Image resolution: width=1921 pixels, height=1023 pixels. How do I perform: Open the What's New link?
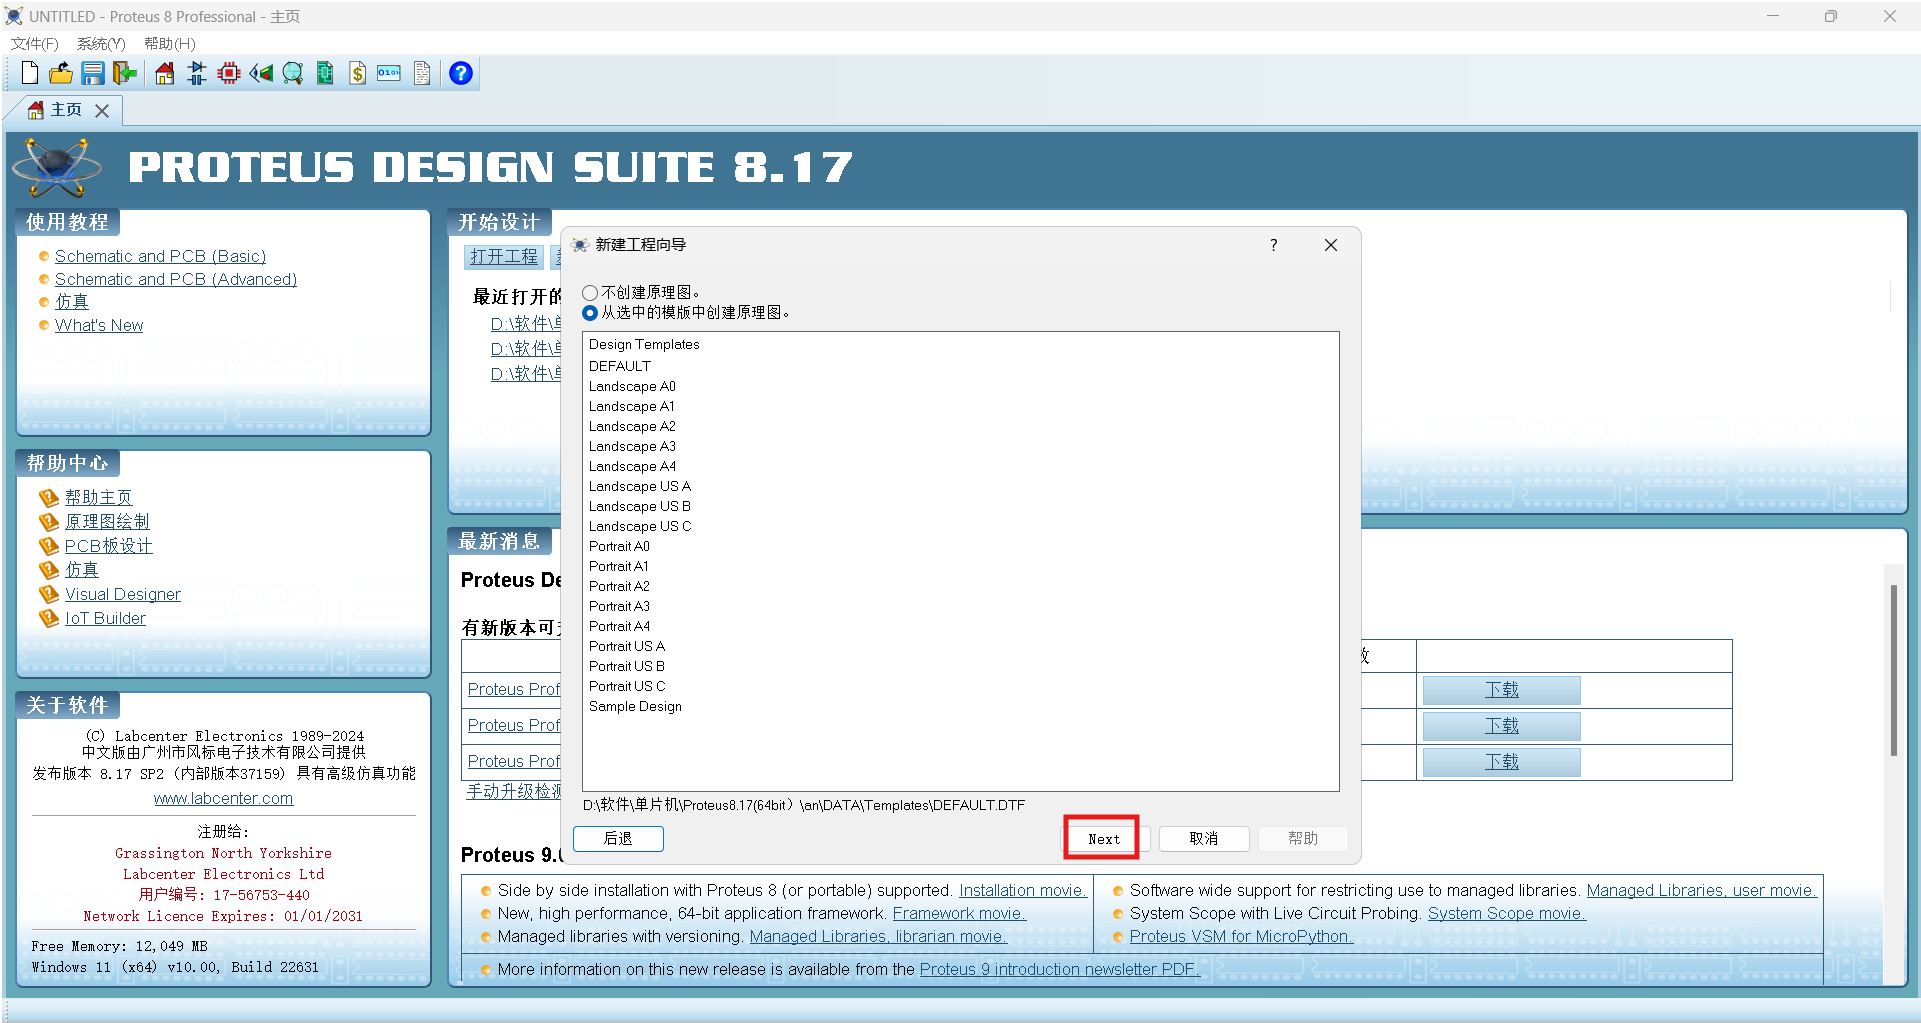click(99, 325)
